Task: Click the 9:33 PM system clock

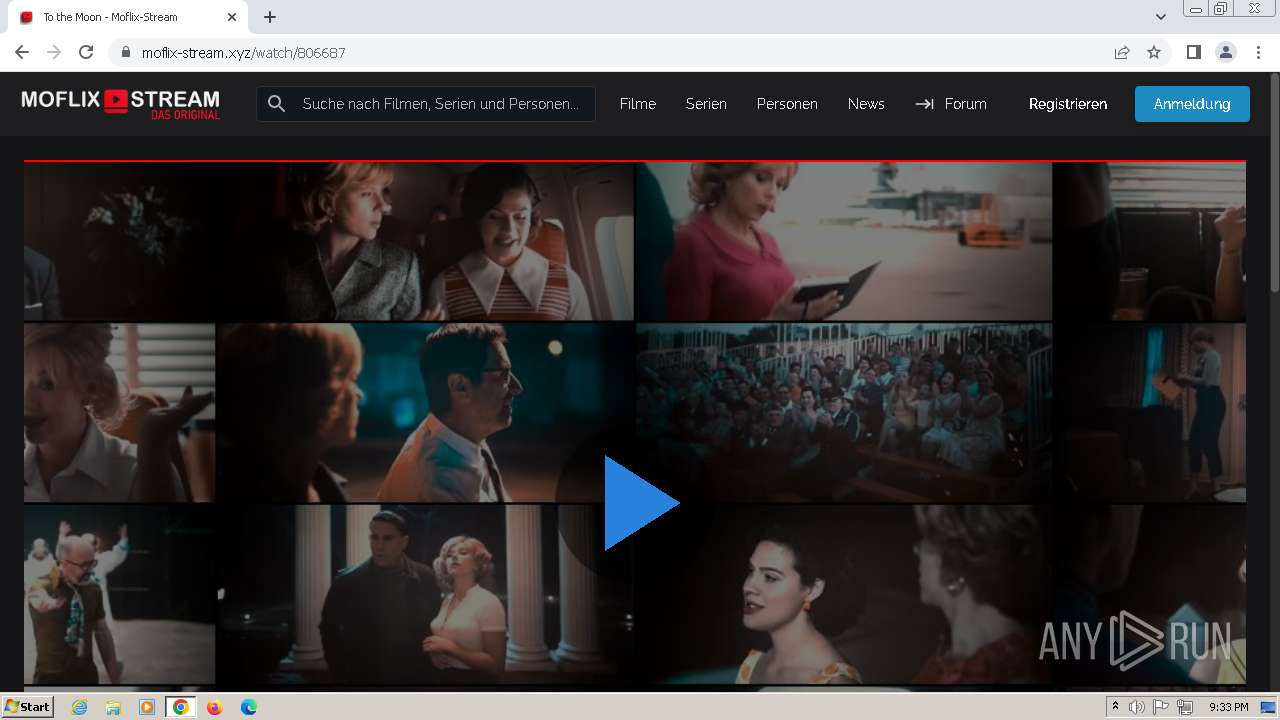Action: point(1229,707)
